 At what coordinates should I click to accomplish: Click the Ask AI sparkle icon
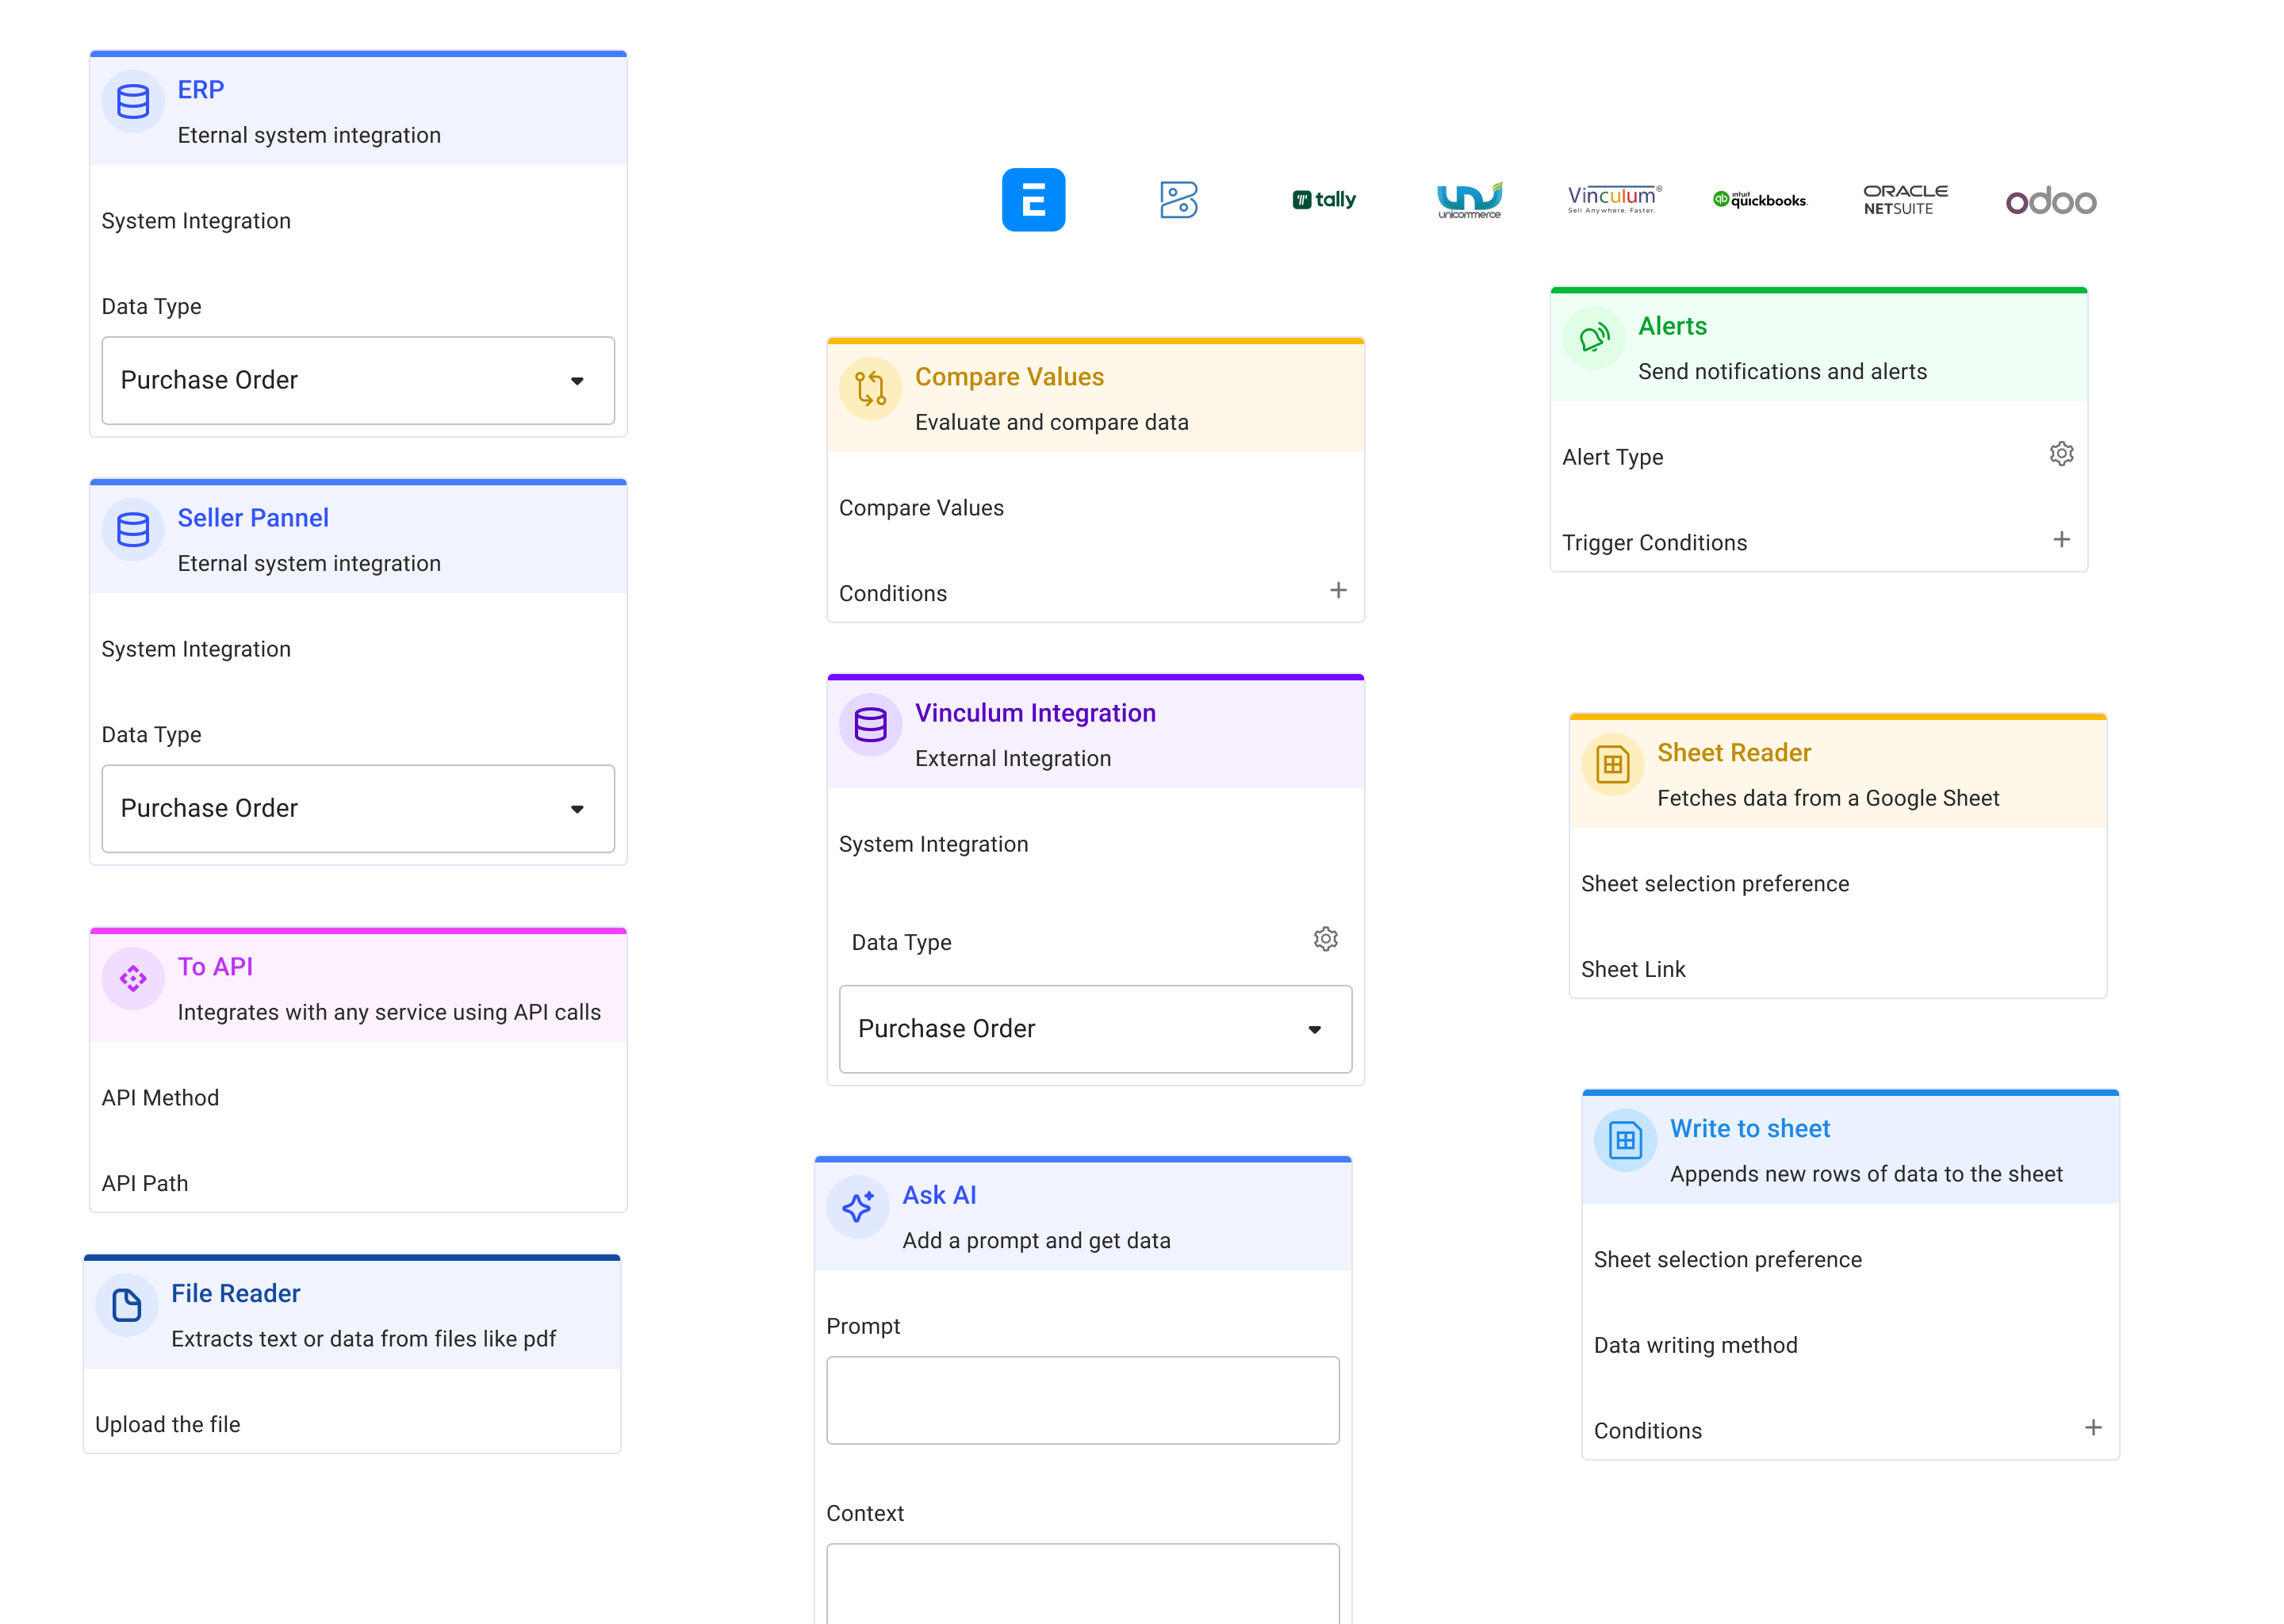pyautogui.click(x=858, y=1207)
